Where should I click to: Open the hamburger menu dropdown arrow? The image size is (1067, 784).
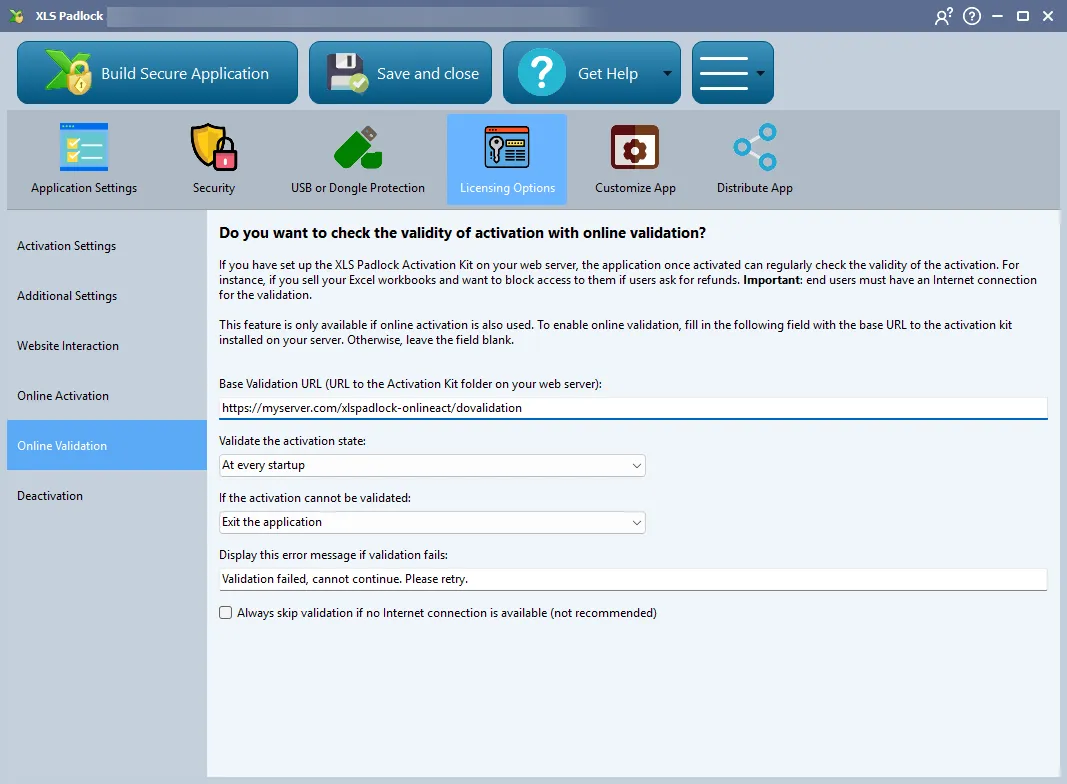[760, 74]
